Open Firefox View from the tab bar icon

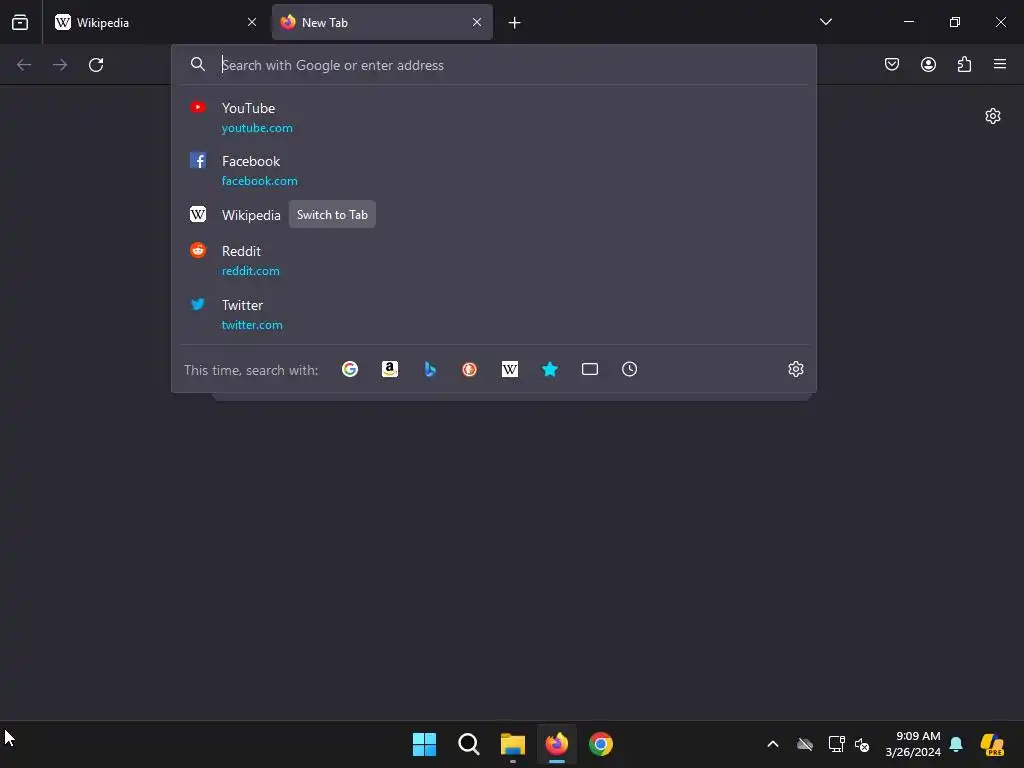20,22
